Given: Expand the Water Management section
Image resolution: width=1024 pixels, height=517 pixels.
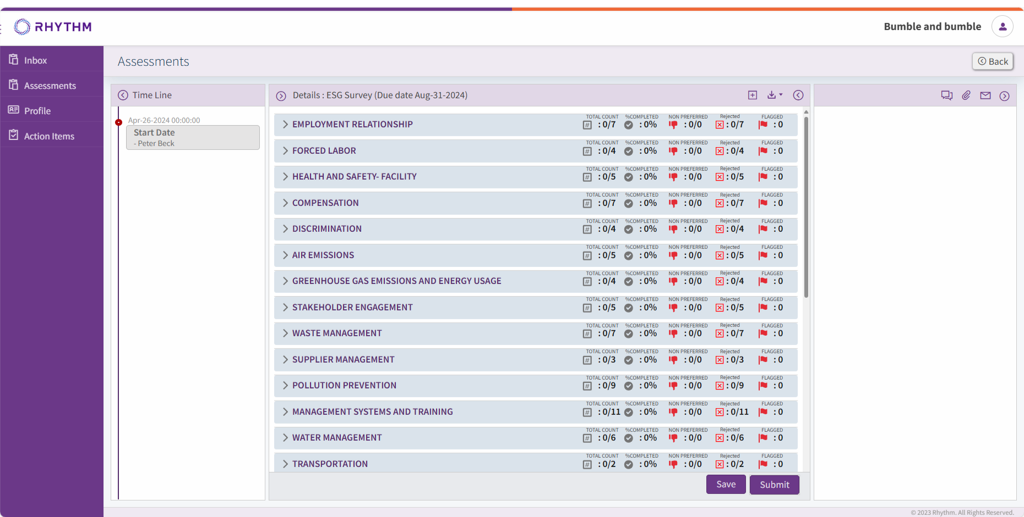Looking at the screenshot, I should pyautogui.click(x=285, y=438).
